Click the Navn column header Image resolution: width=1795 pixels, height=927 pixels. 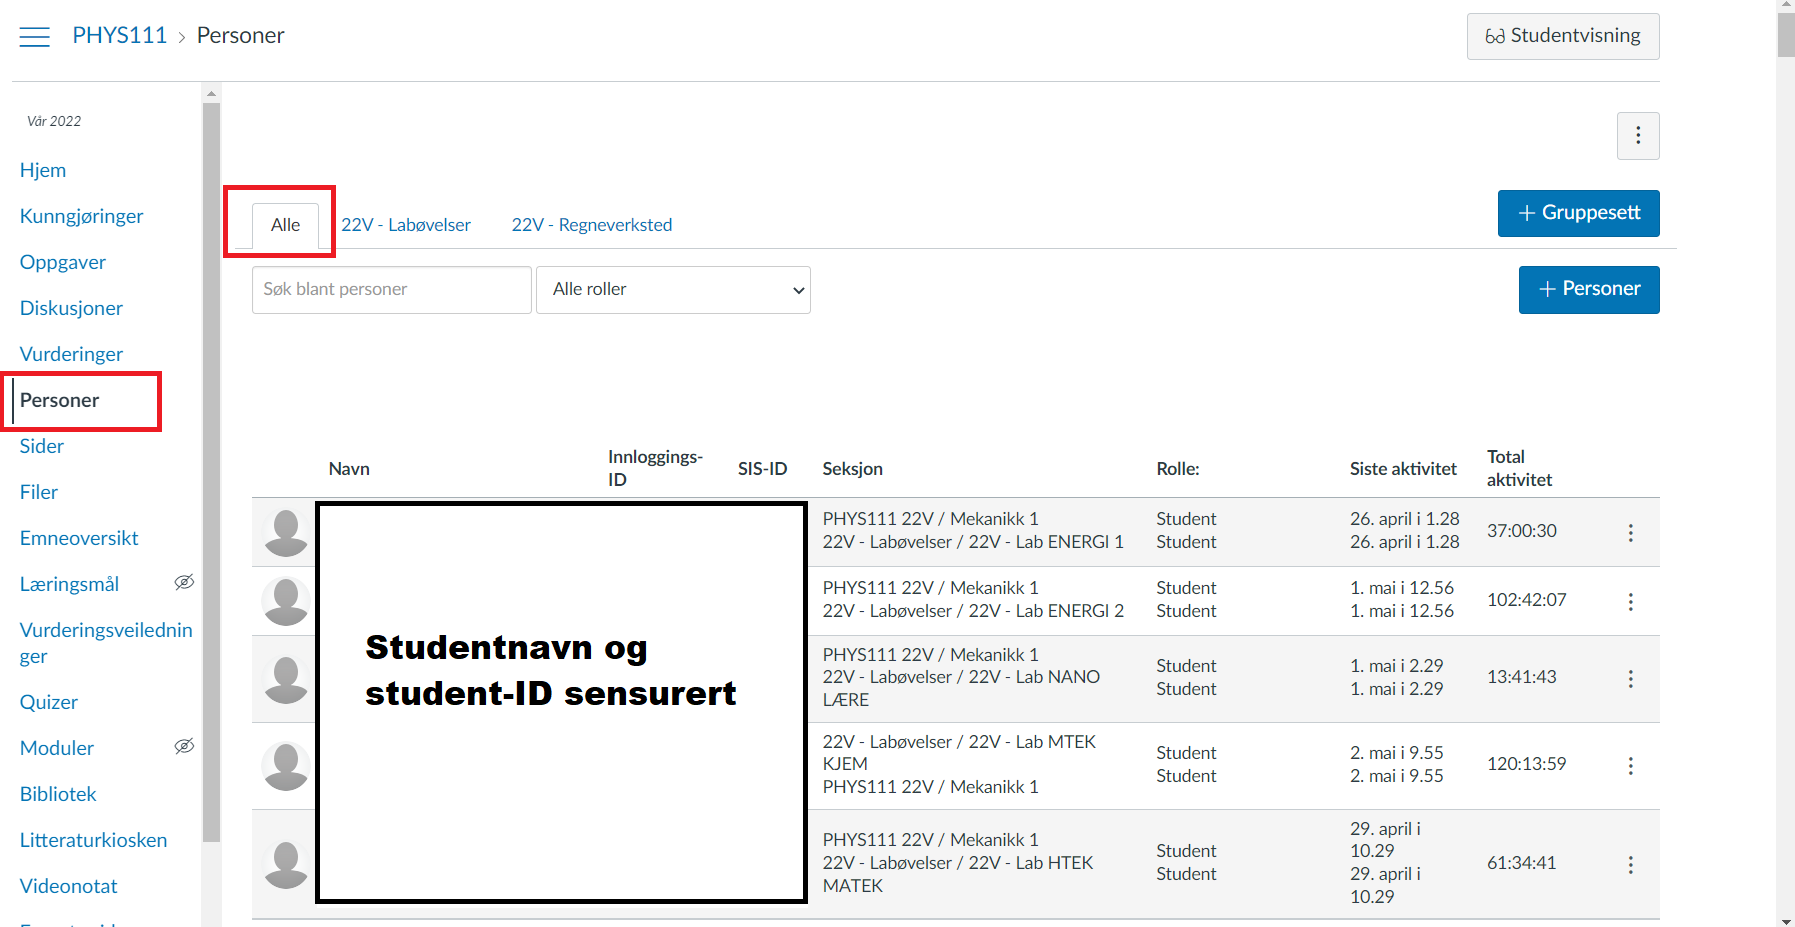tap(349, 469)
